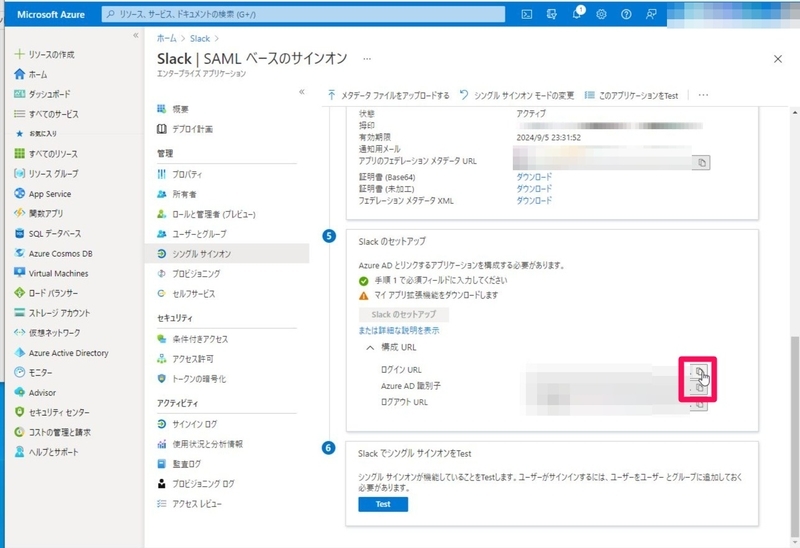Focus the Azure resource search box

[x=304, y=14]
